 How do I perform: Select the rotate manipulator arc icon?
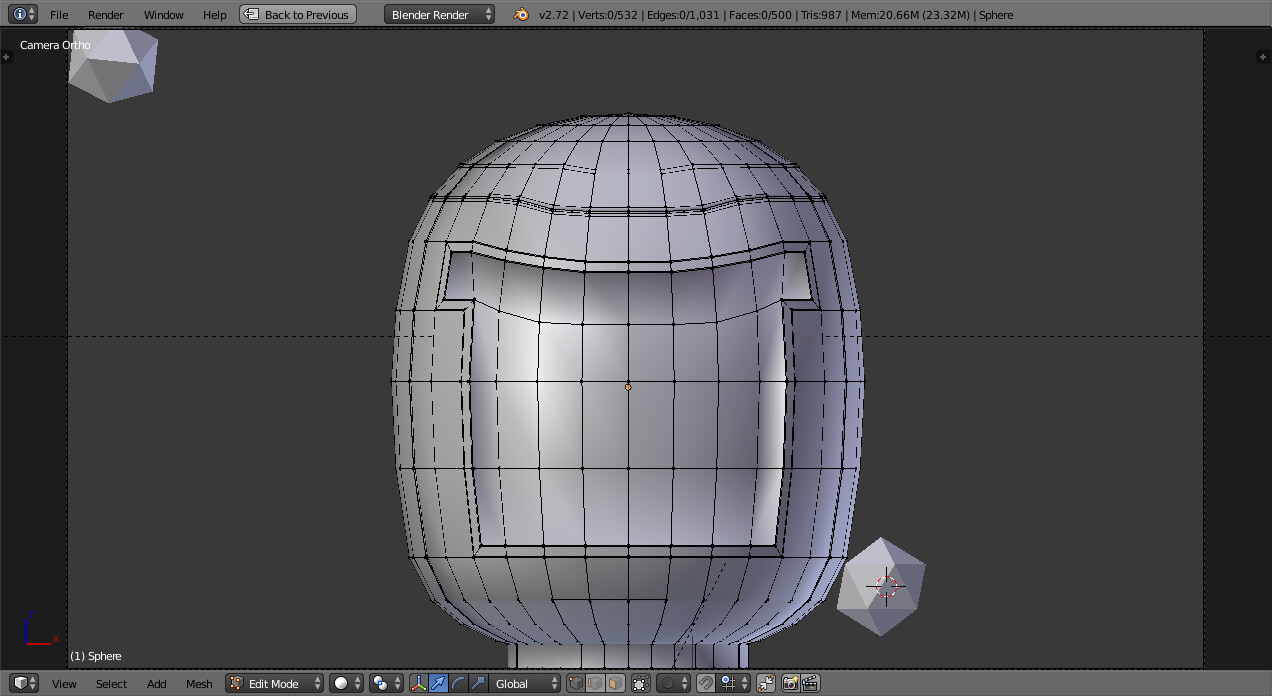458,683
